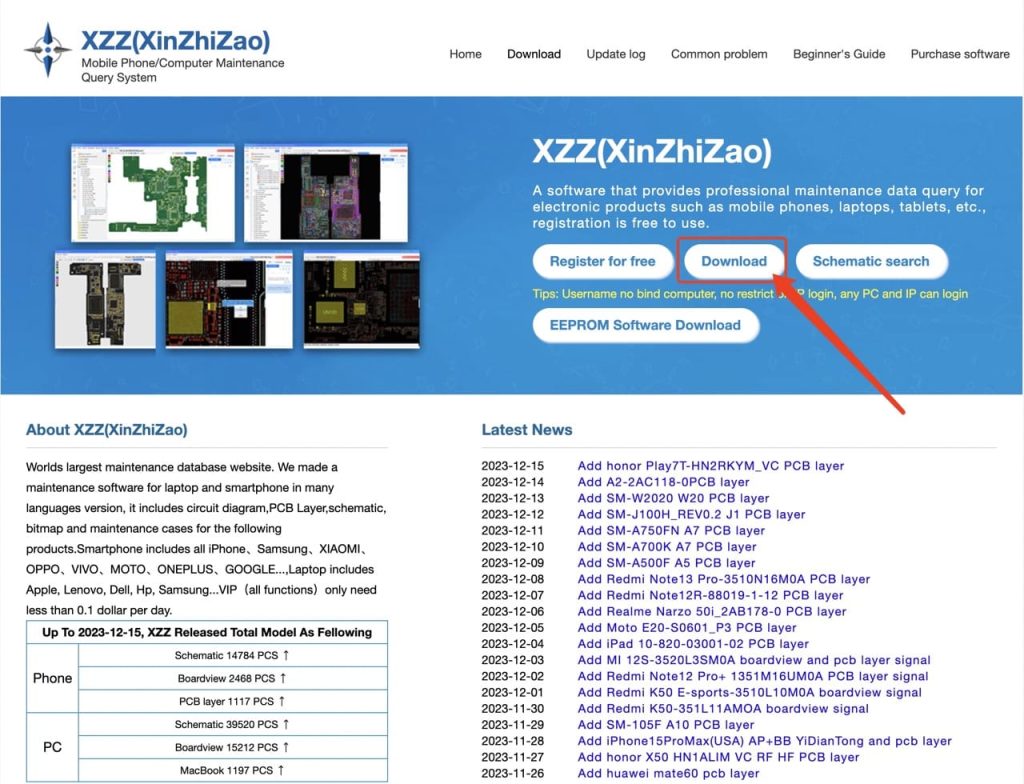
Task: Open the Purchase software page
Action: point(959,54)
